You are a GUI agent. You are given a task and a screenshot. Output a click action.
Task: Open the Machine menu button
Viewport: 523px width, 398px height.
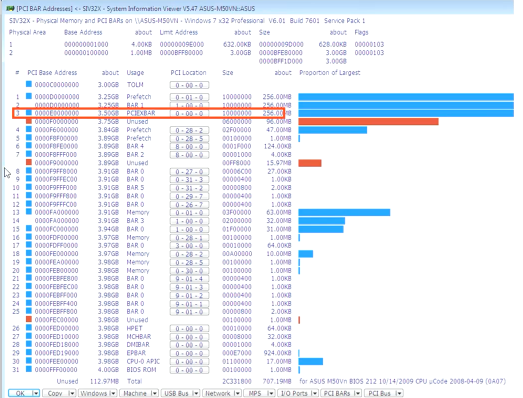(135, 393)
